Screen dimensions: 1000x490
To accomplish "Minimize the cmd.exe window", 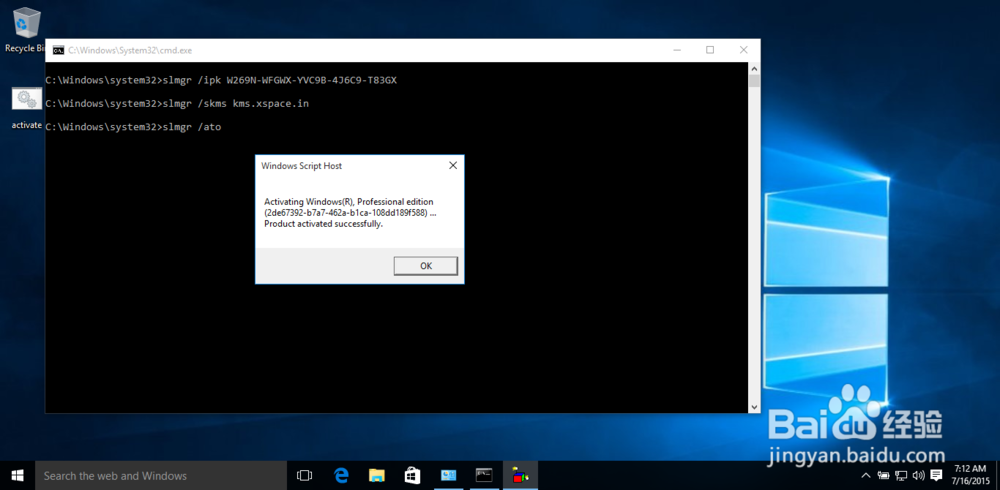I will coord(677,50).
